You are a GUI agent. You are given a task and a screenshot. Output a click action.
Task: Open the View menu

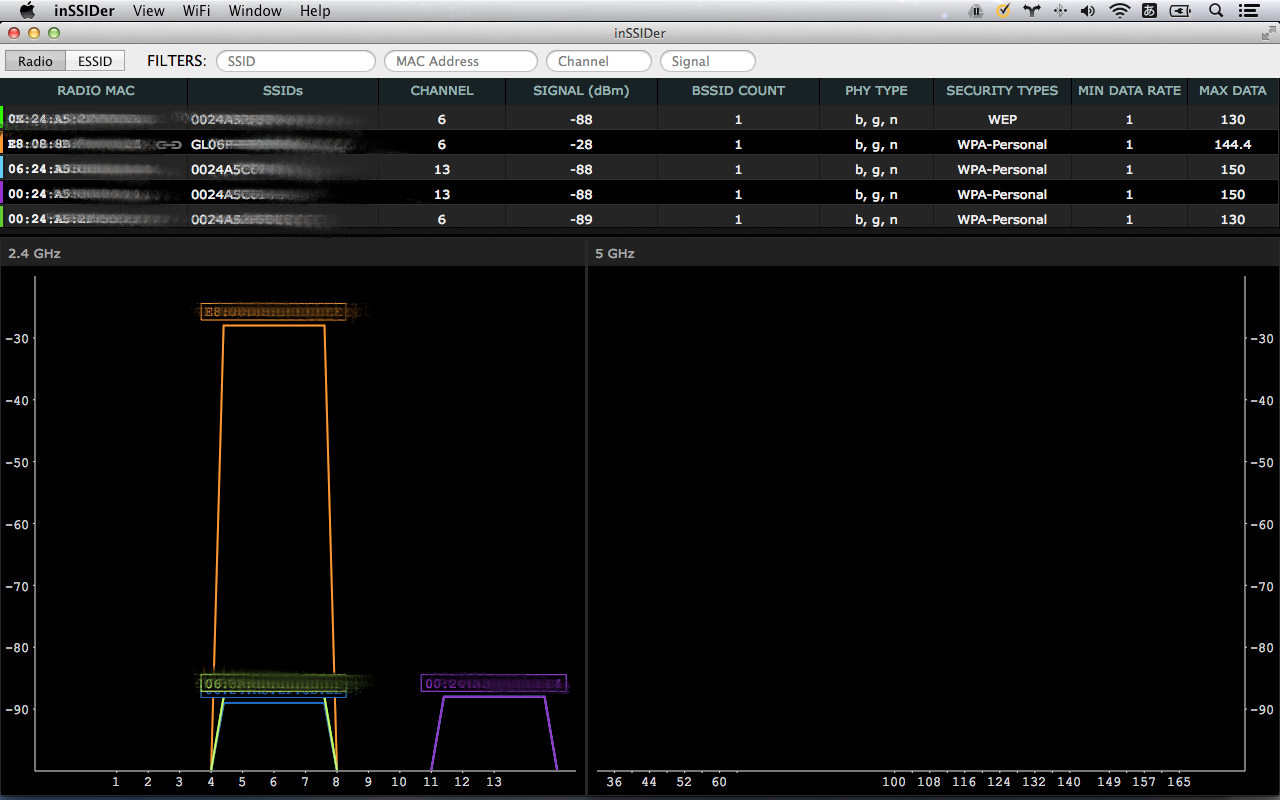pyautogui.click(x=148, y=11)
